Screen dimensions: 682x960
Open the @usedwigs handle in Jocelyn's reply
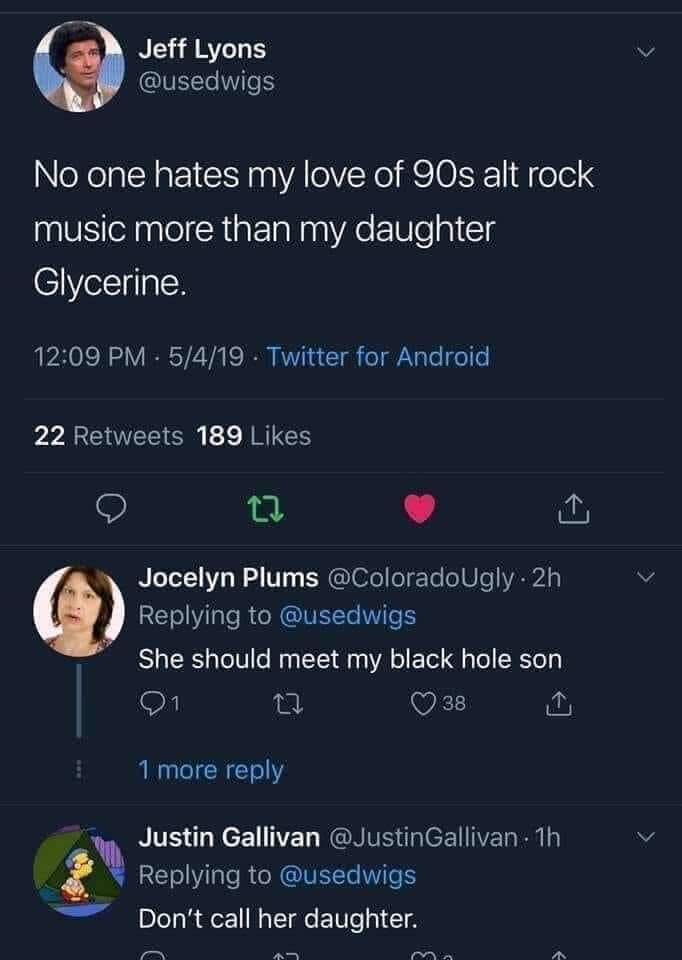pyautogui.click(x=346, y=616)
